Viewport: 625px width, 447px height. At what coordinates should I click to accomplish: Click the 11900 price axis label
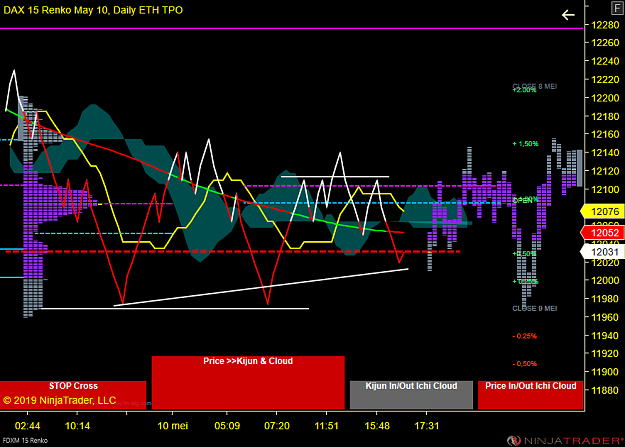pyautogui.click(x=605, y=372)
